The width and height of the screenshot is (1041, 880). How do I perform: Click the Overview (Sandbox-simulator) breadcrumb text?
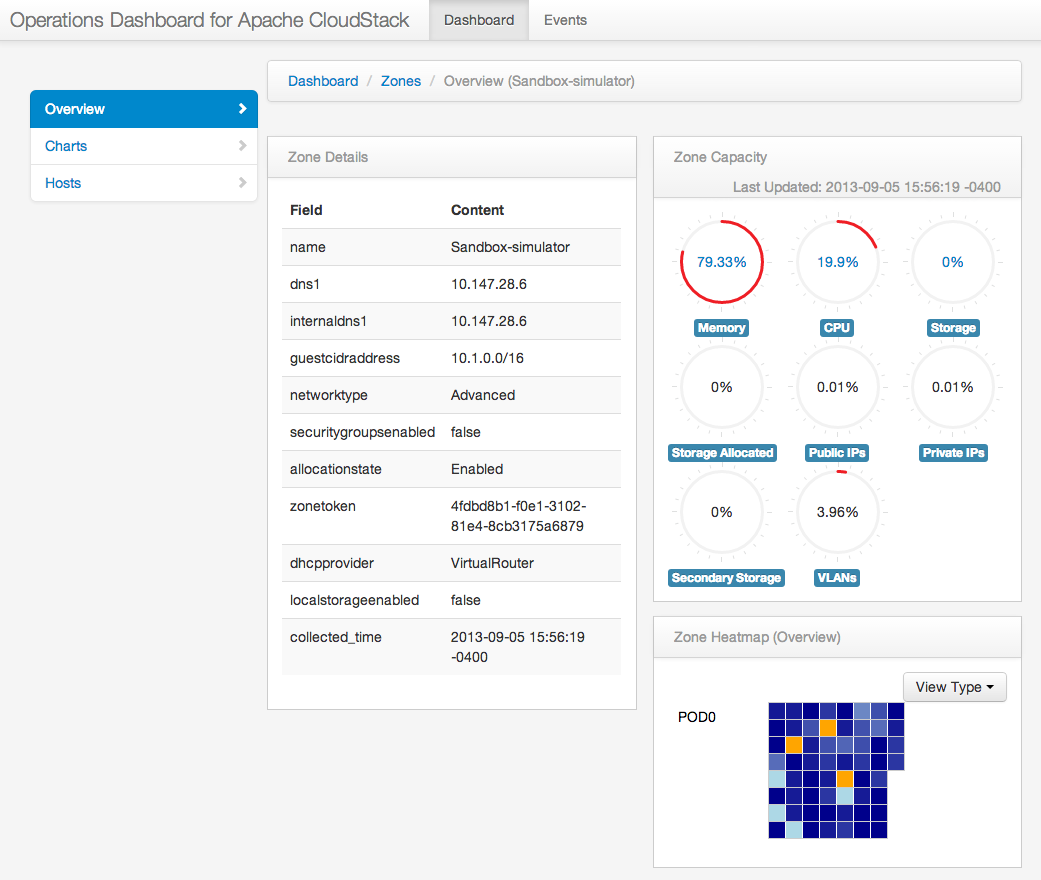coord(539,81)
